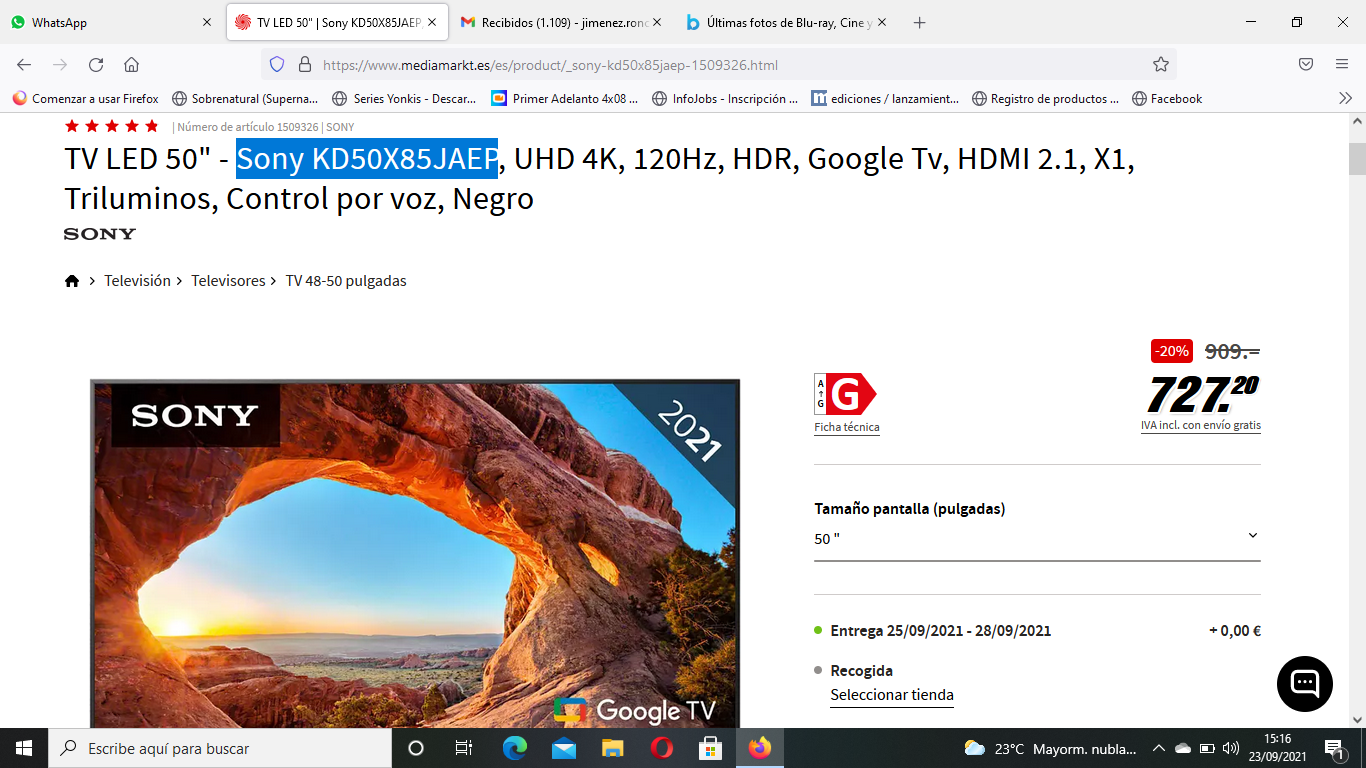The image size is (1366, 768).
Task: Open Firefox home page icon
Action: click(x=131, y=65)
